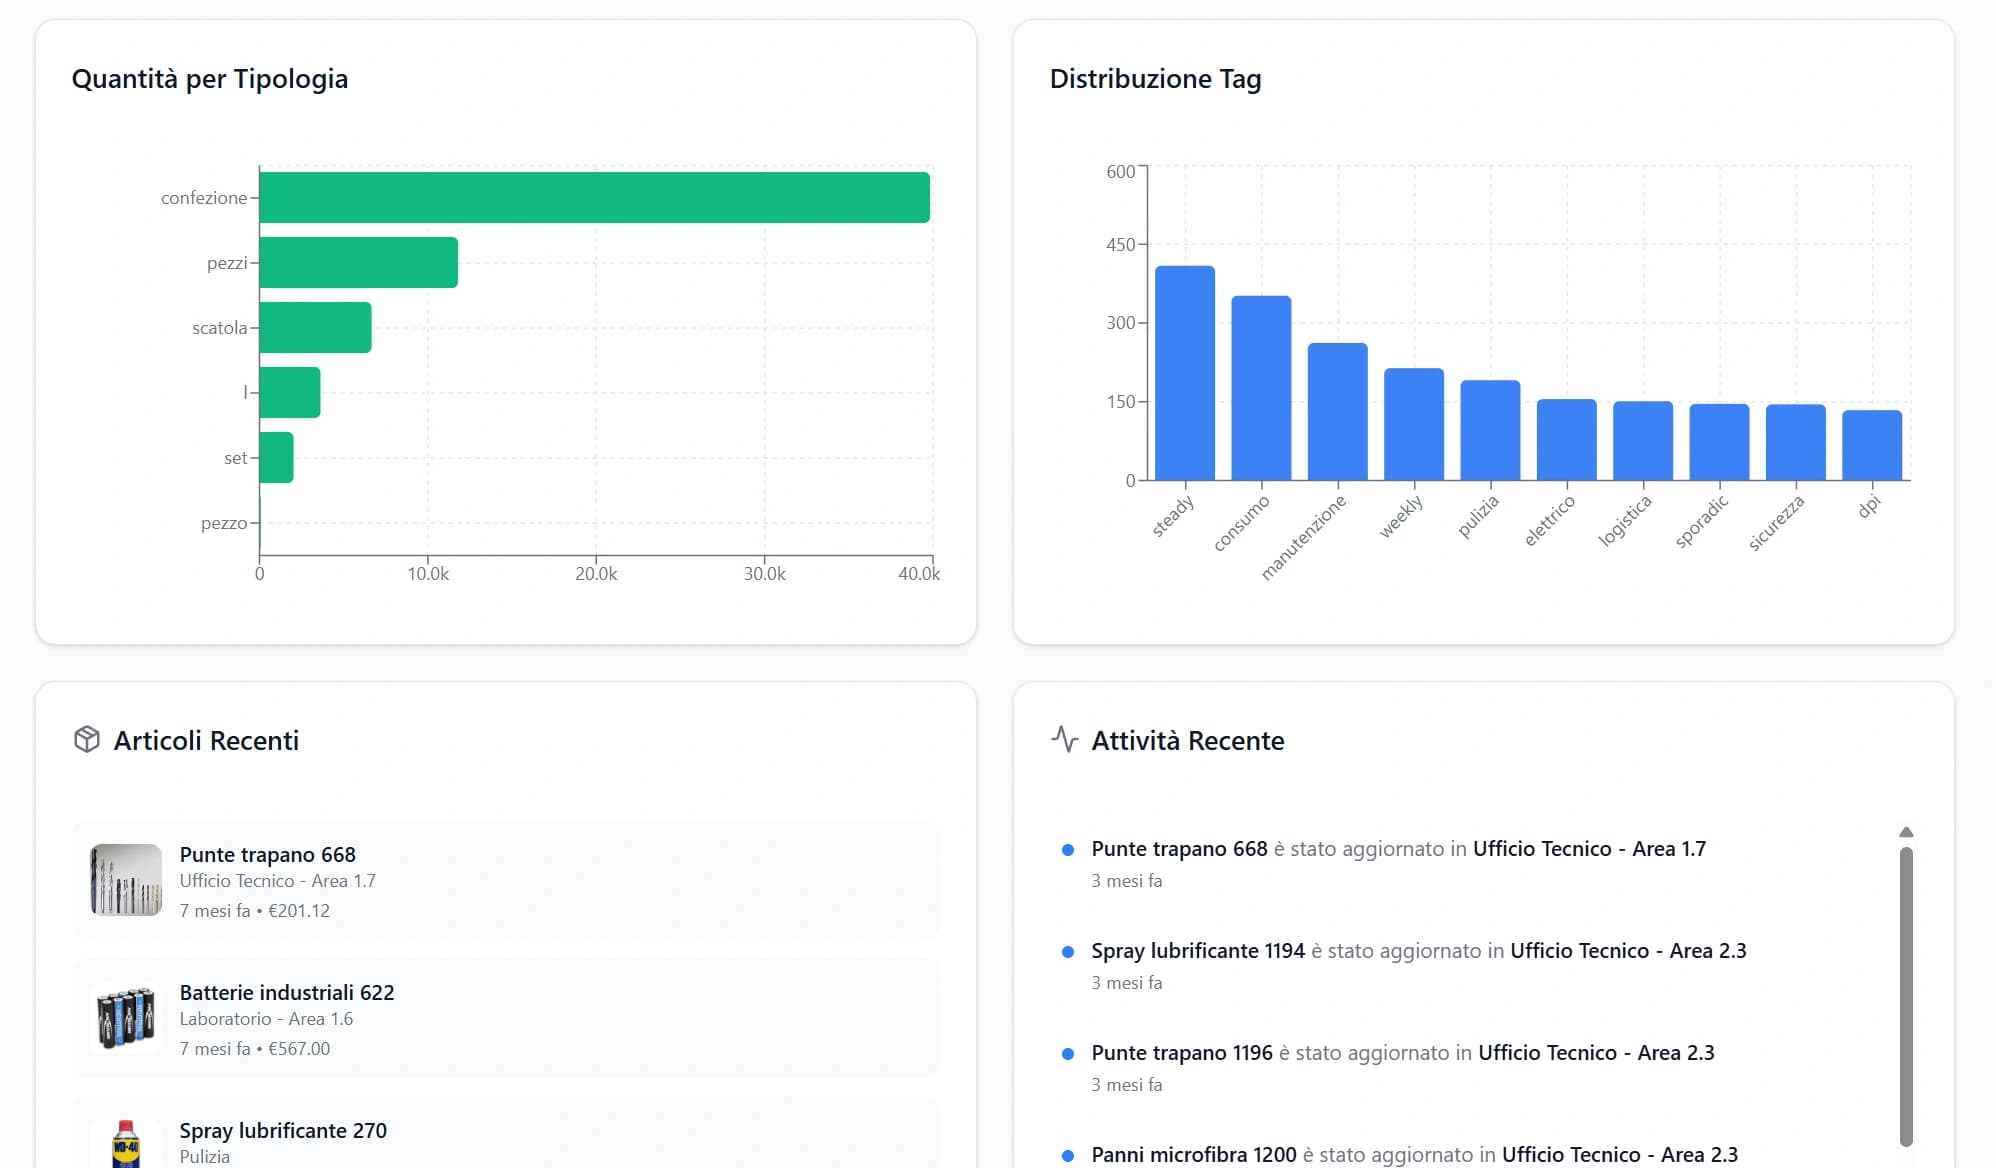Image resolution: width=1996 pixels, height=1168 pixels.
Task: Open the Punte trapano 668 article title
Action: [267, 854]
